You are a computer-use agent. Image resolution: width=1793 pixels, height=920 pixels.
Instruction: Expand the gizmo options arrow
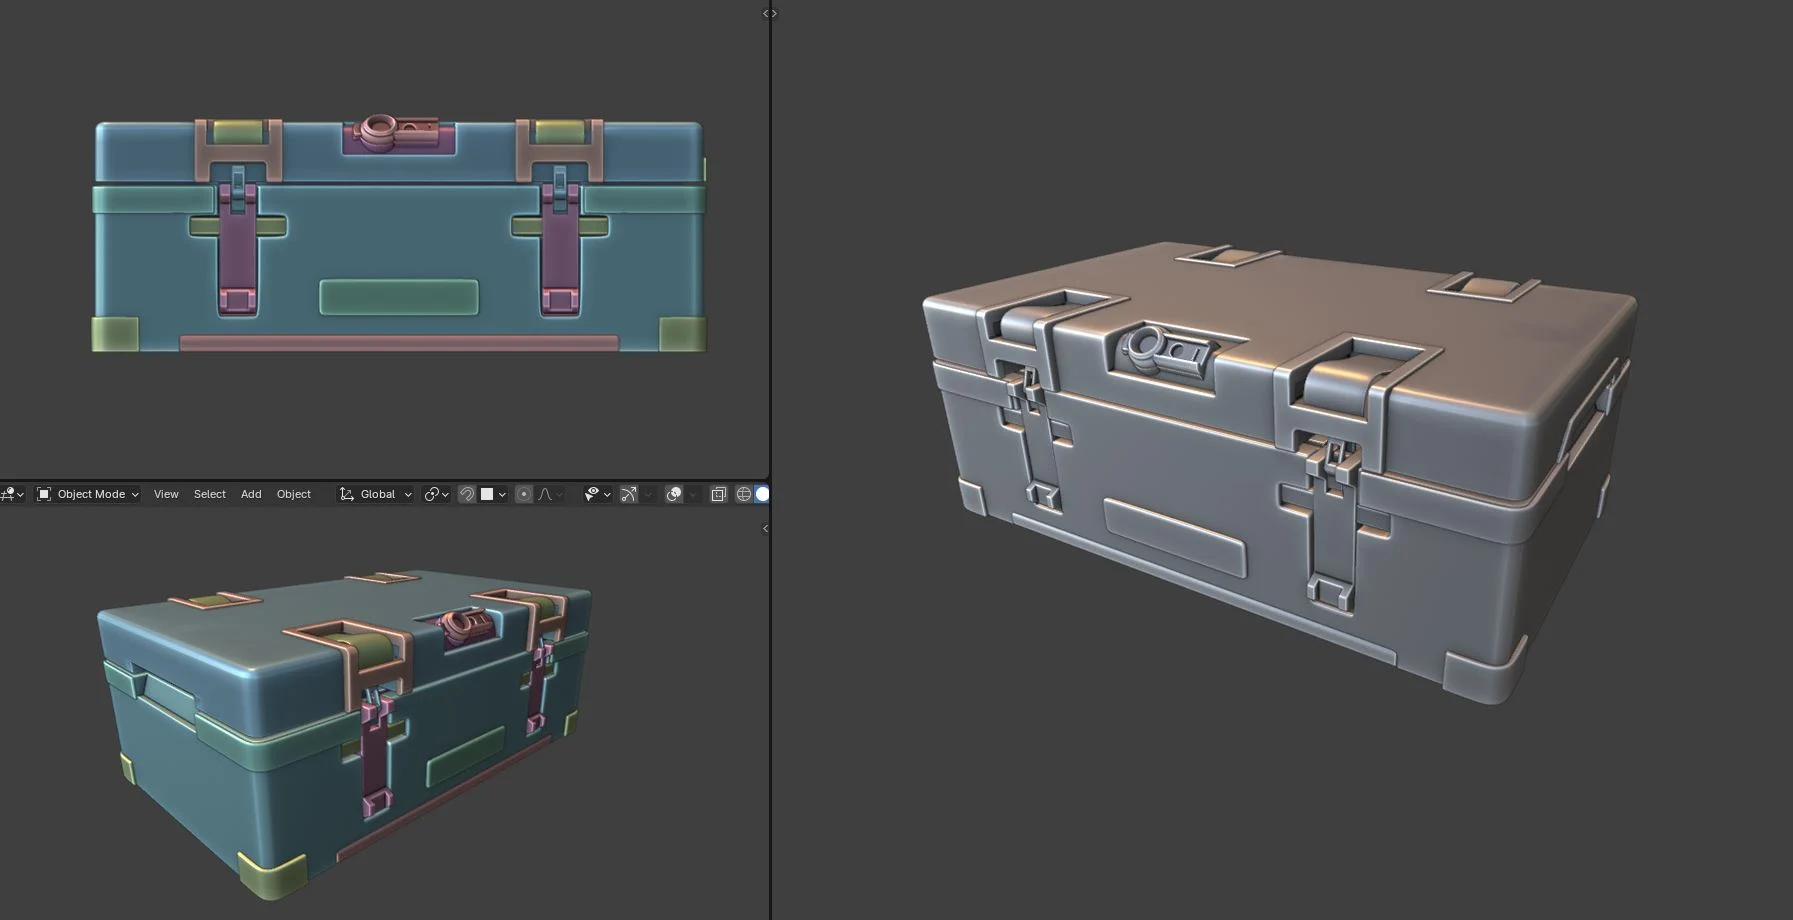(x=648, y=494)
